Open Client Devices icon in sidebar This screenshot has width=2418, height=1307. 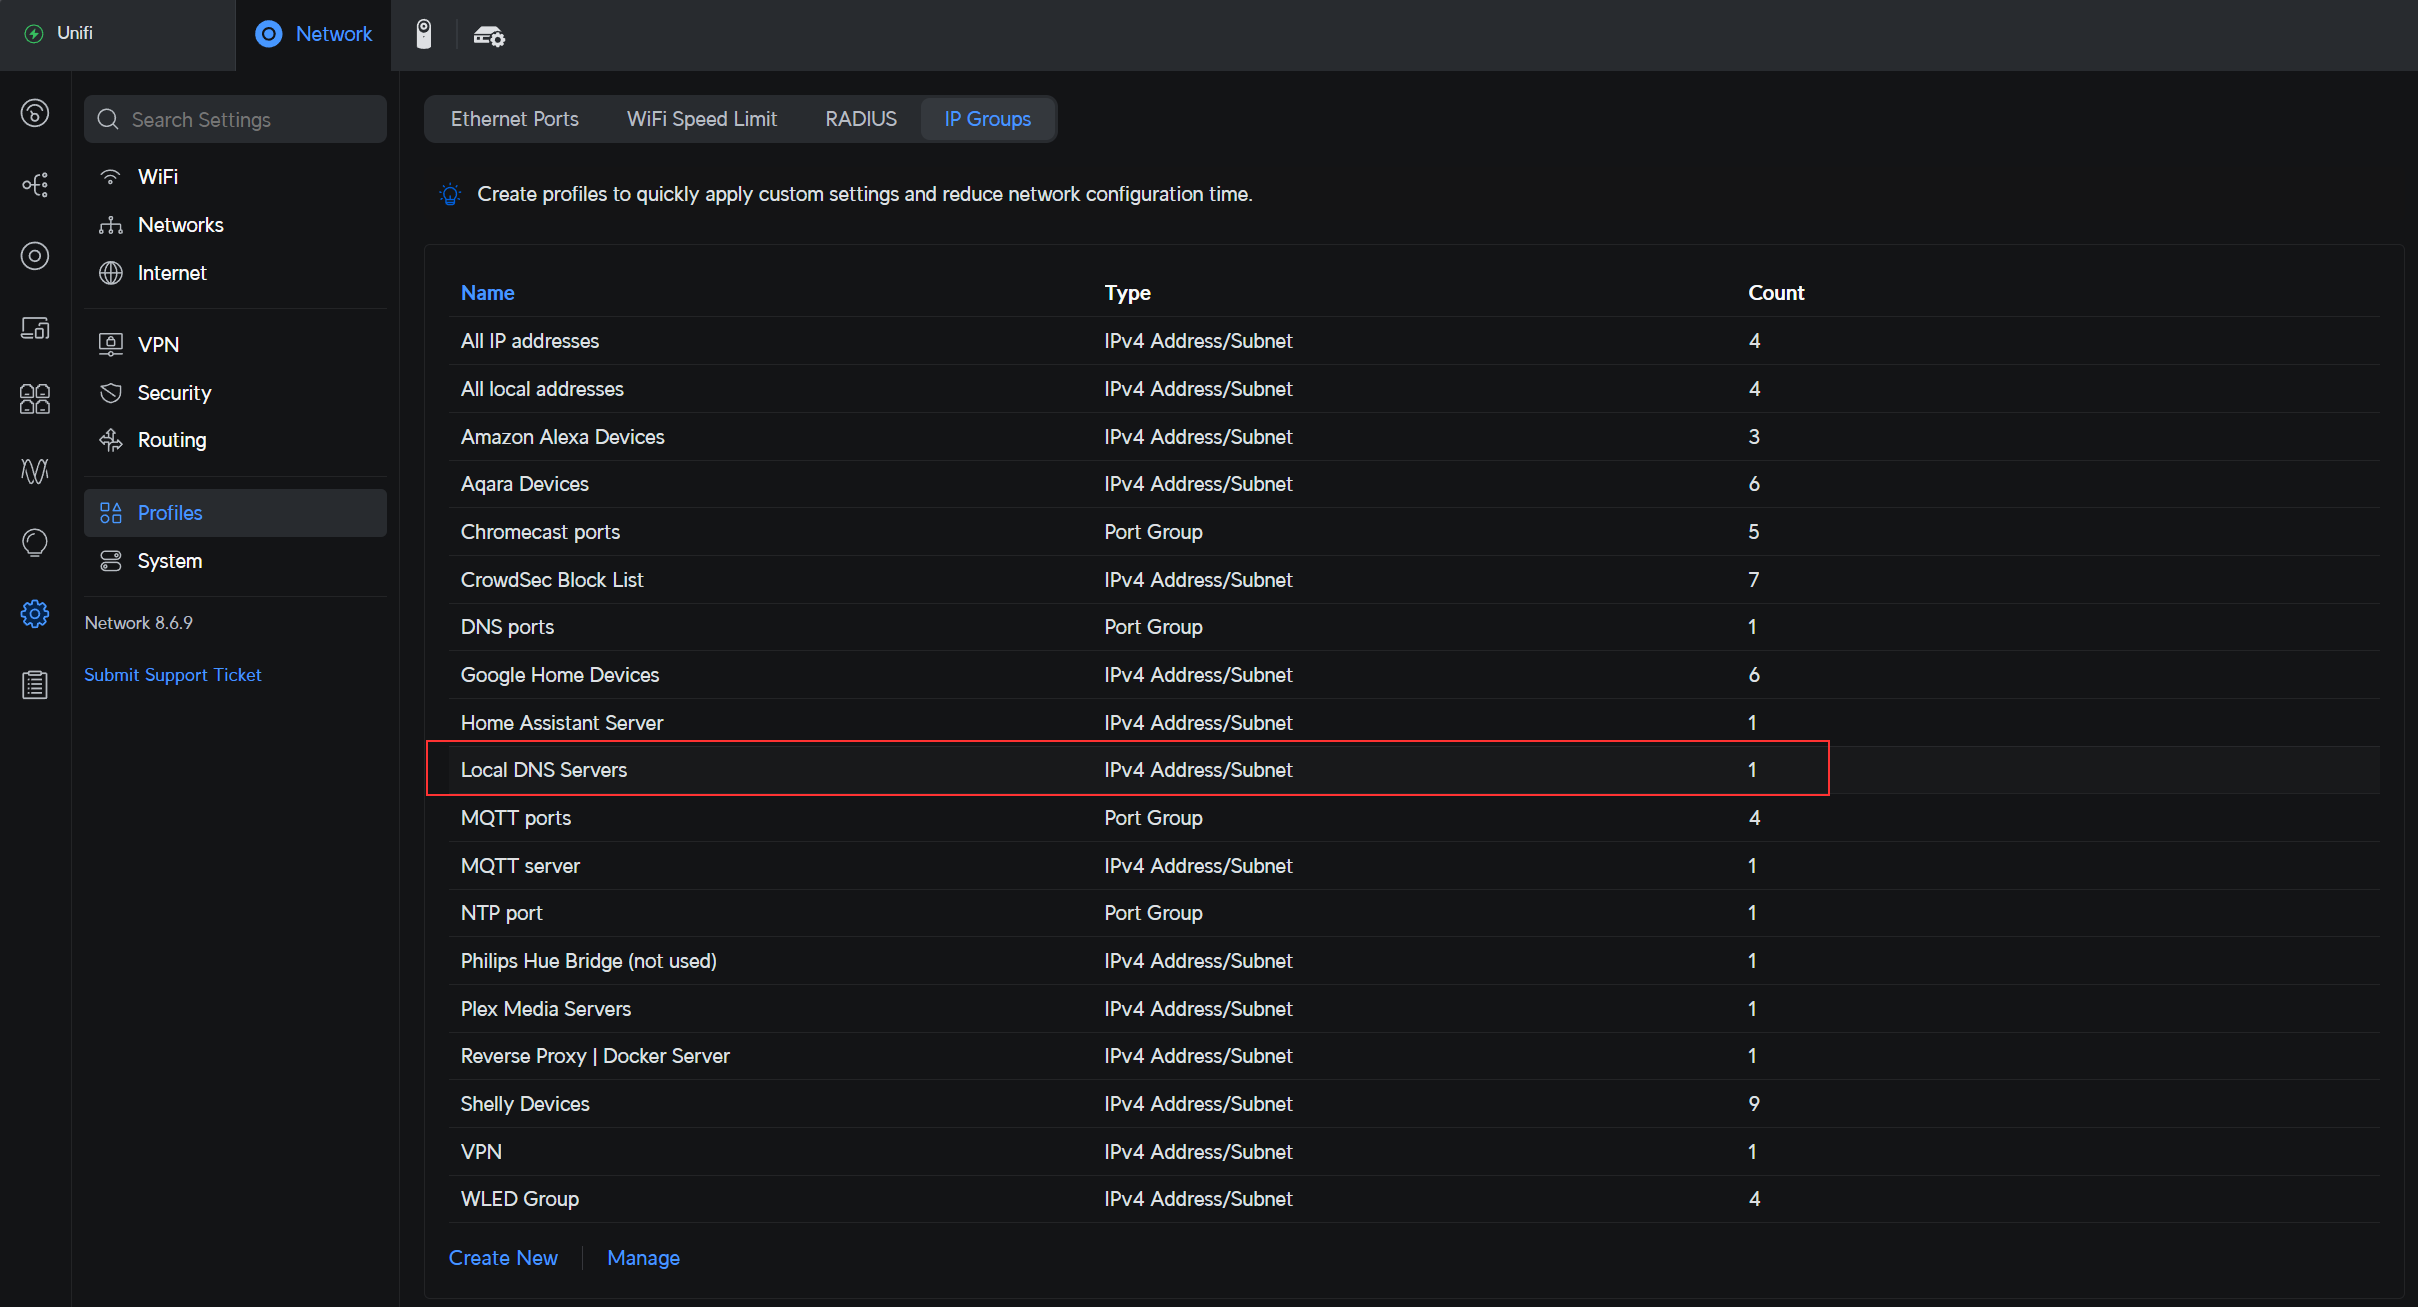point(35,328)
